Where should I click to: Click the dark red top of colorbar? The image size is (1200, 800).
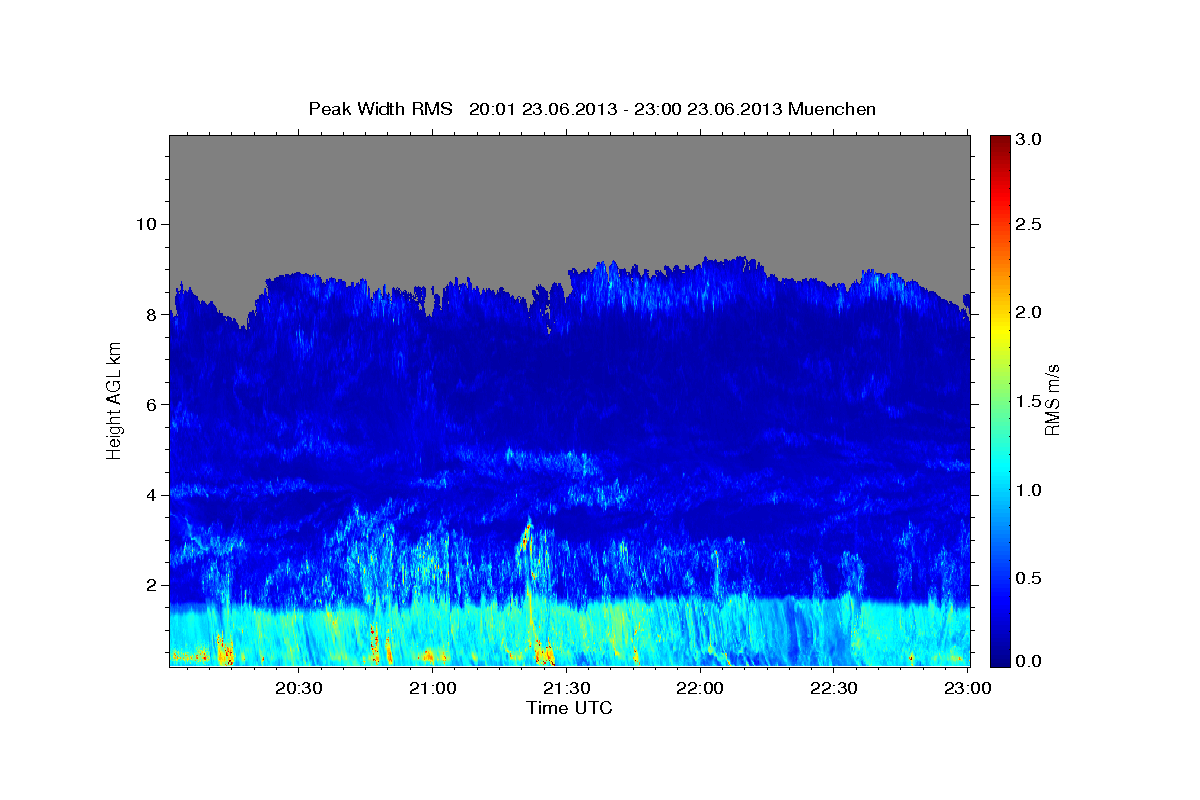[999, 141]
